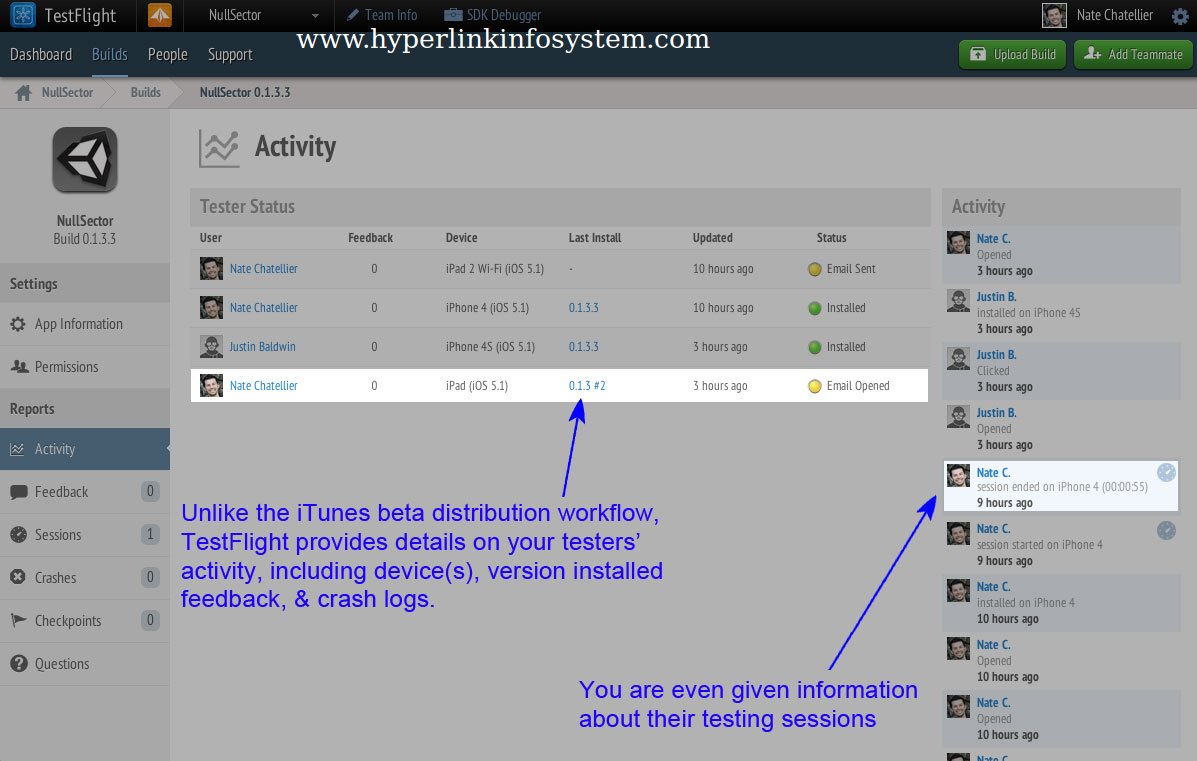
Task: Go to the Dashboard tab
Action: [x=40, y=54]
